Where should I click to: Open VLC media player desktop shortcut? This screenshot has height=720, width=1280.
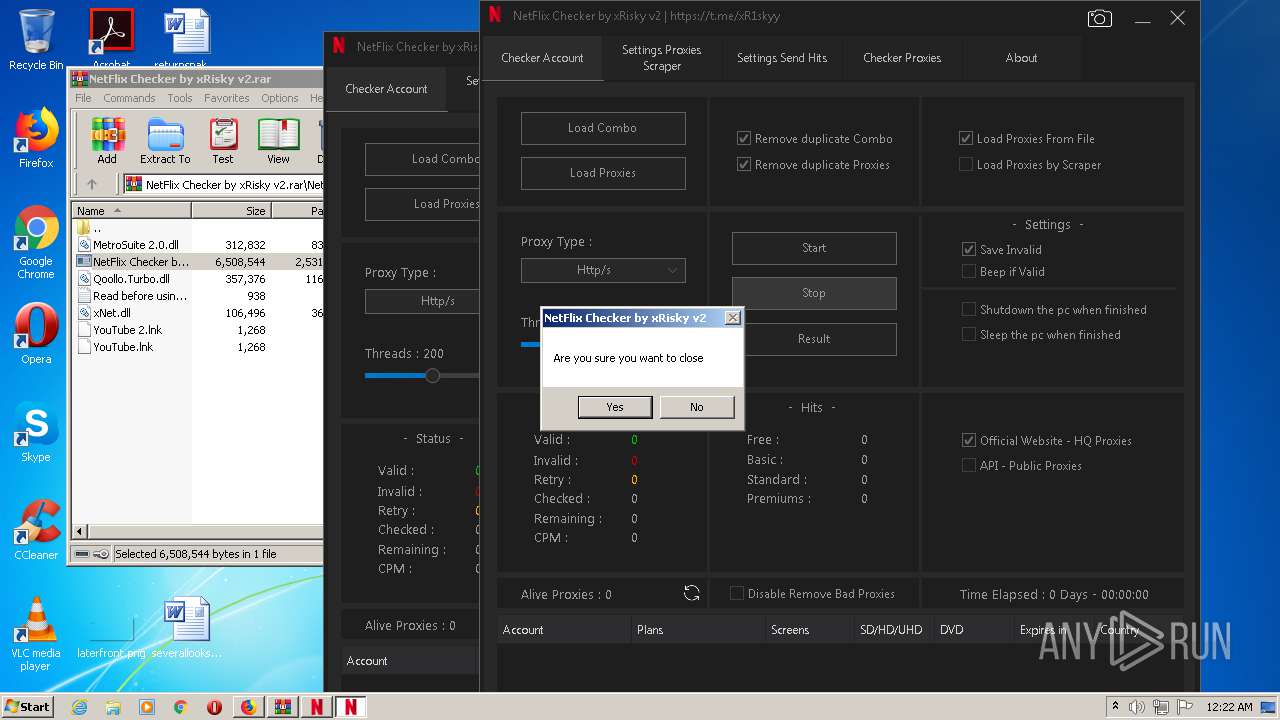point(36,634)
